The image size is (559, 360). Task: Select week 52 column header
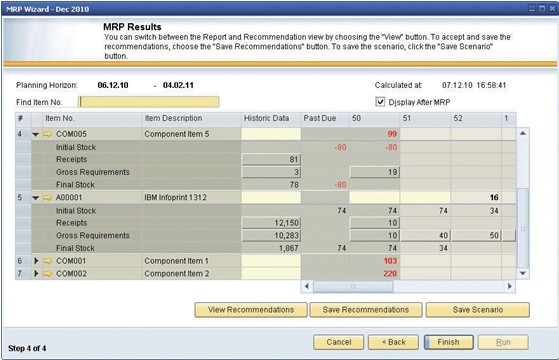point(476,118)
